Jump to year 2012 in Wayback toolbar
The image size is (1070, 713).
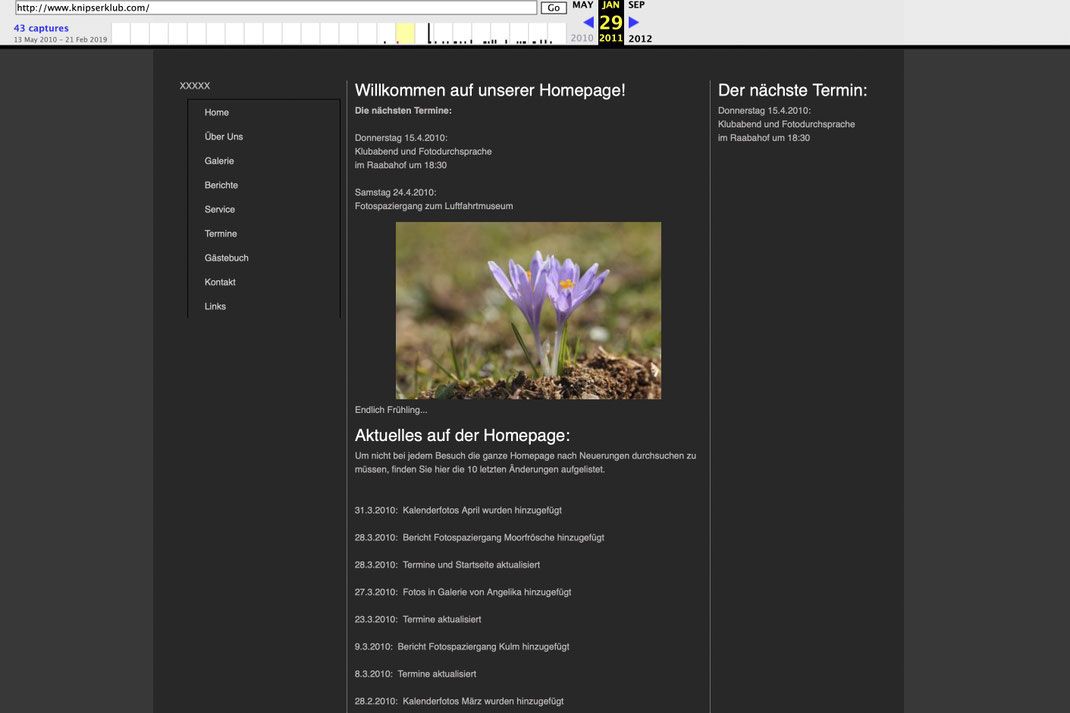tap(640, 39)
